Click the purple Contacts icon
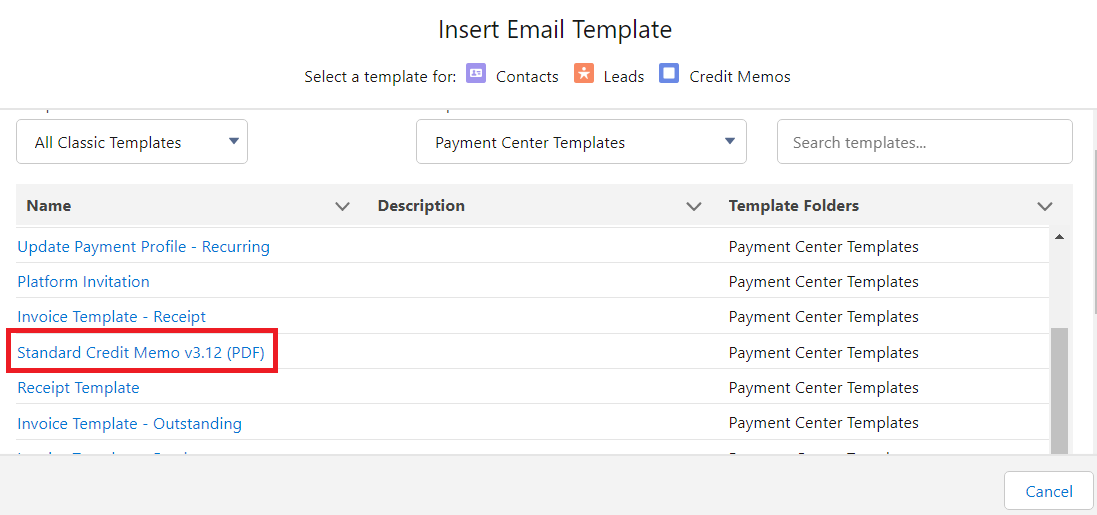The width and height of the screenshot is (1097, 515). coord(476,74)
